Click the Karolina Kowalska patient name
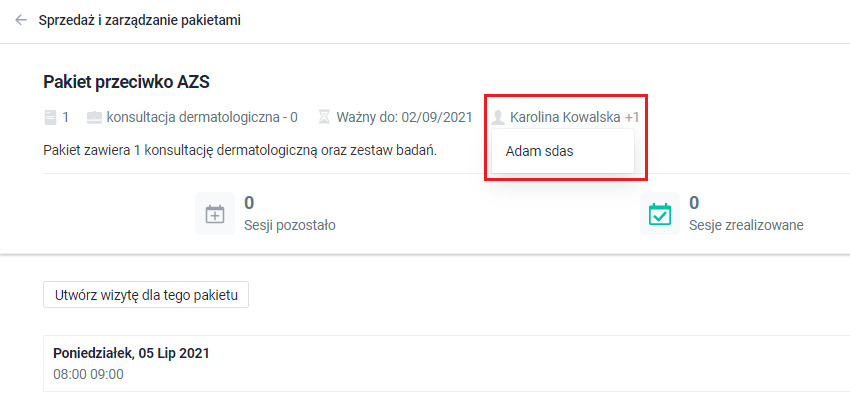The height and width of the screenshot is (414, 850). coord(564,117)
